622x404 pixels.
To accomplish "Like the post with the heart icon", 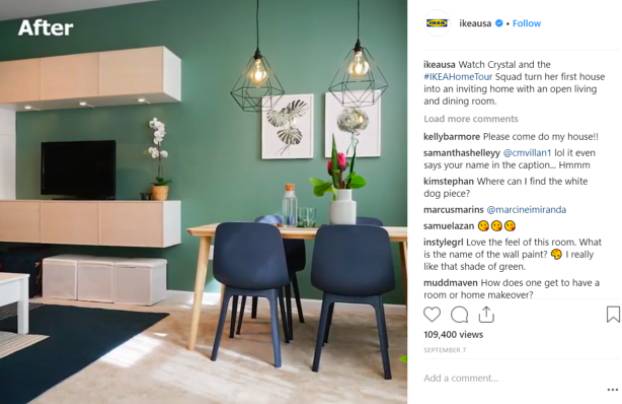I will click(432, 314).
